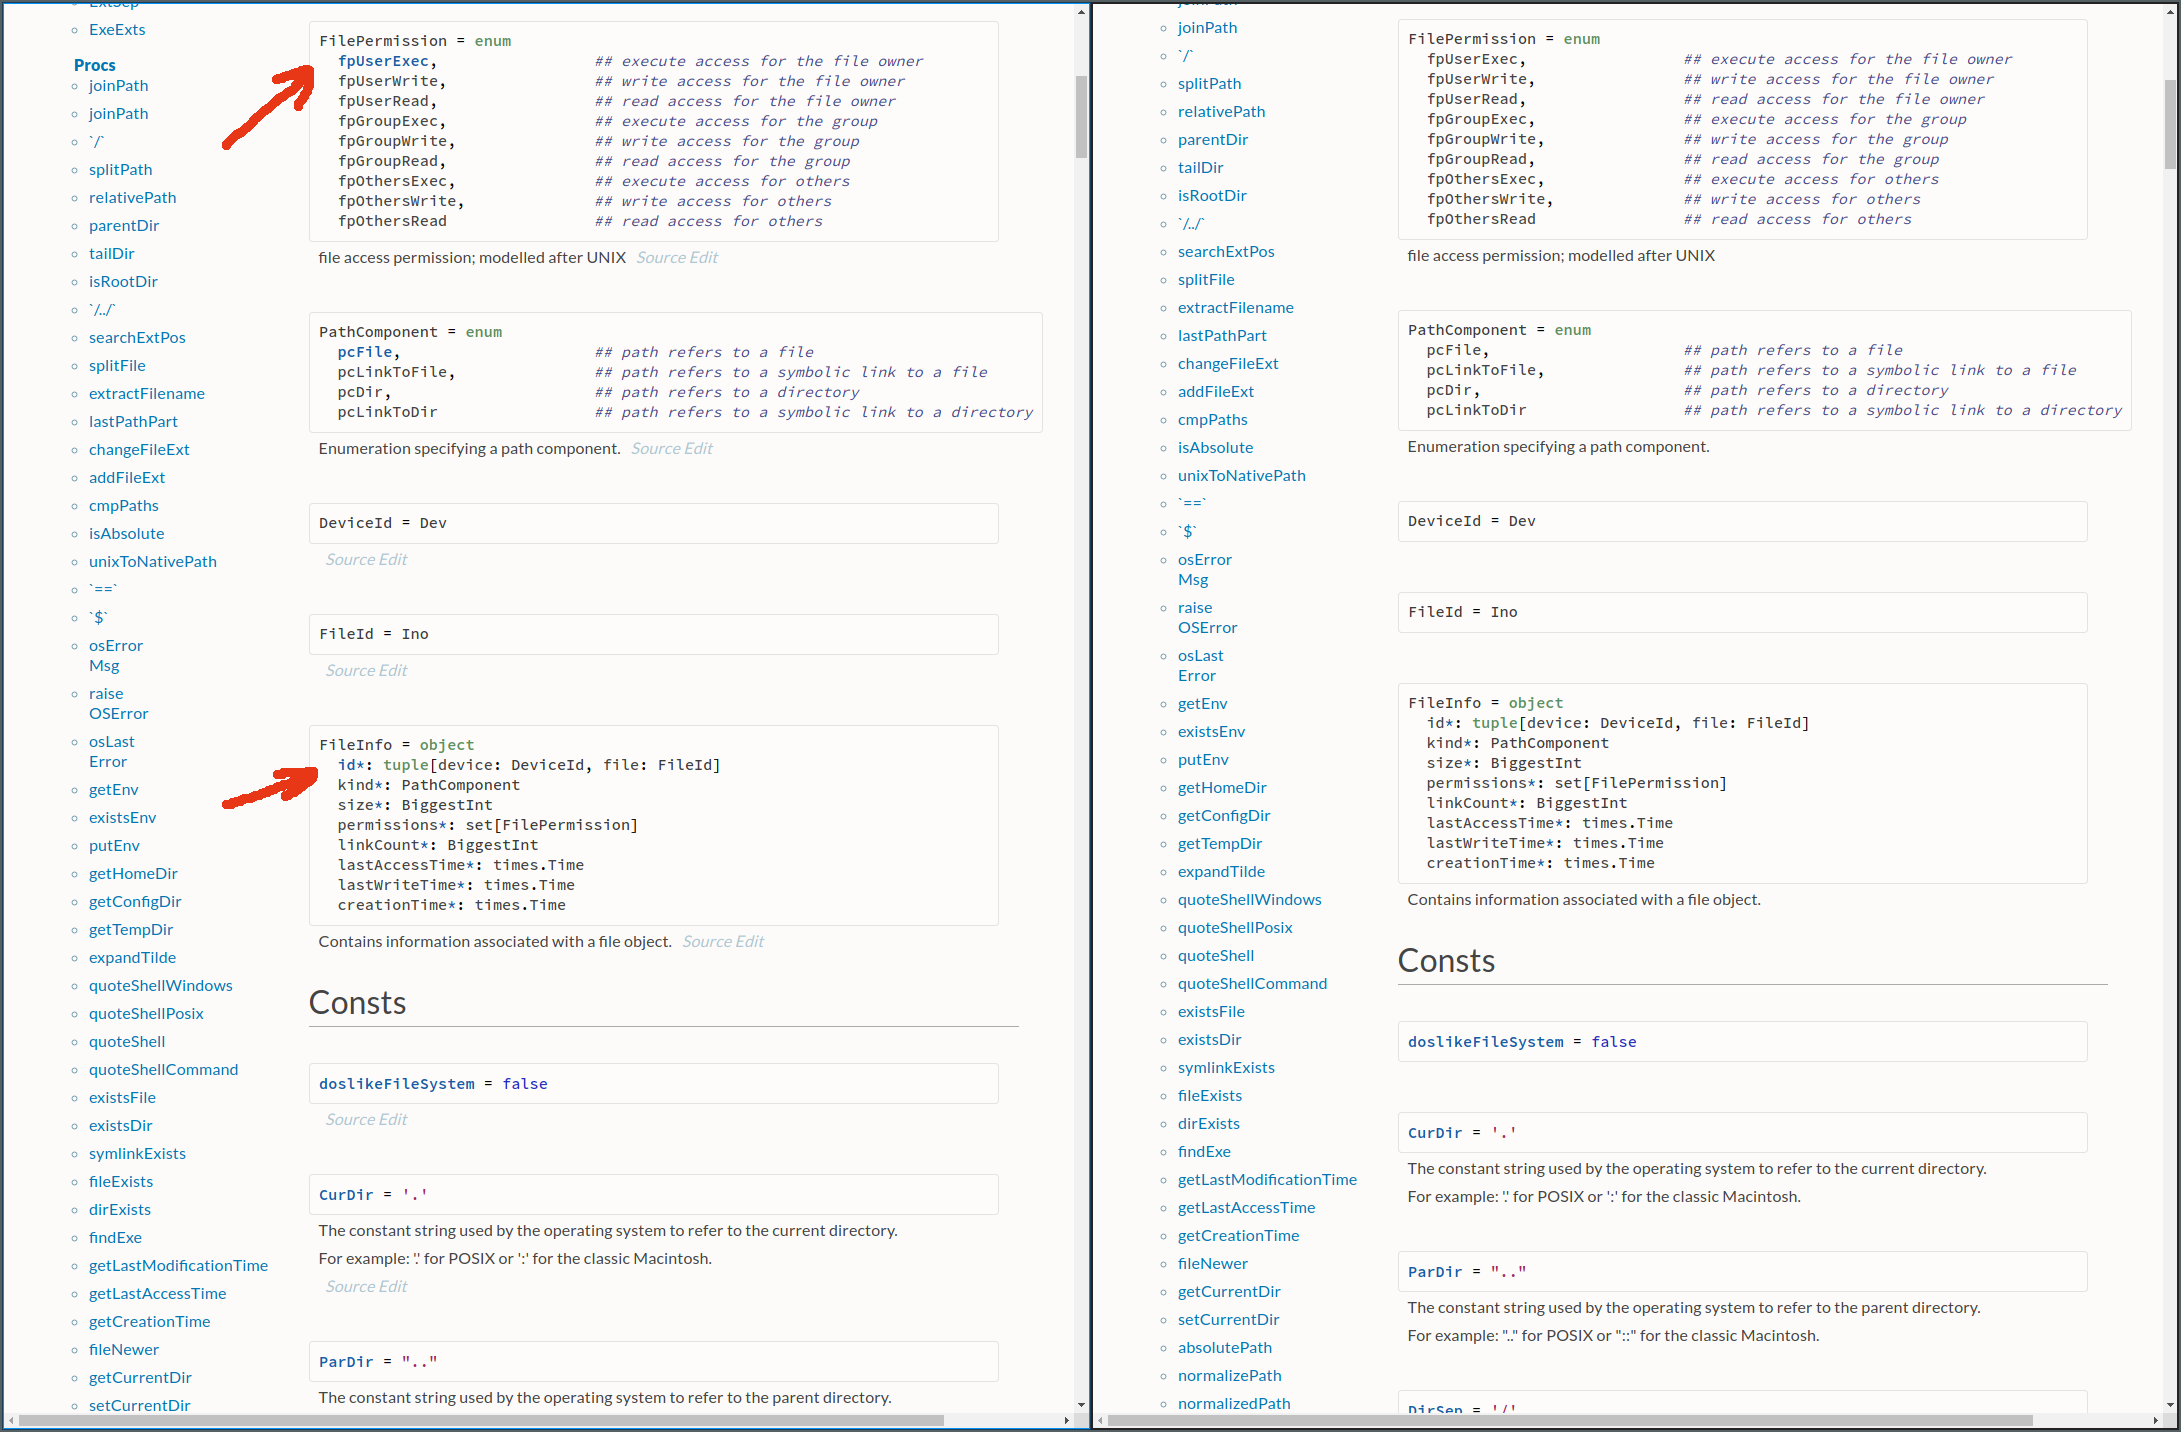Viewport: 2181px width, 1432px height.
Task: Open absolutePath in the right pane sidebar
Action: [x=1225, y=1348]
